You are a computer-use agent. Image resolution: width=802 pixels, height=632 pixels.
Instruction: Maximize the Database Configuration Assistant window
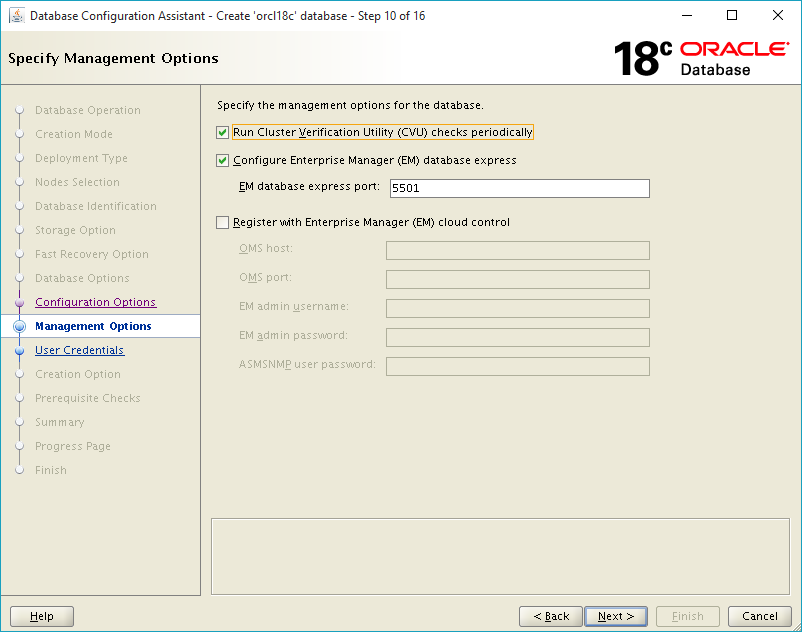click(732, 15)
